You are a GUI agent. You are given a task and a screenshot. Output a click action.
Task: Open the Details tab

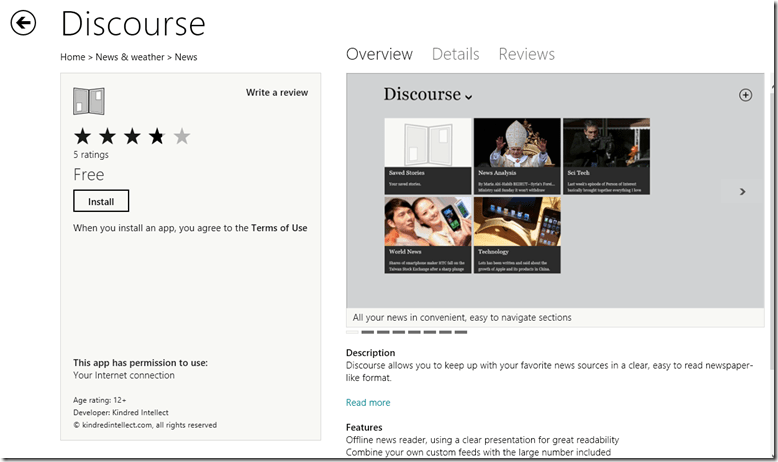point(455,54)
